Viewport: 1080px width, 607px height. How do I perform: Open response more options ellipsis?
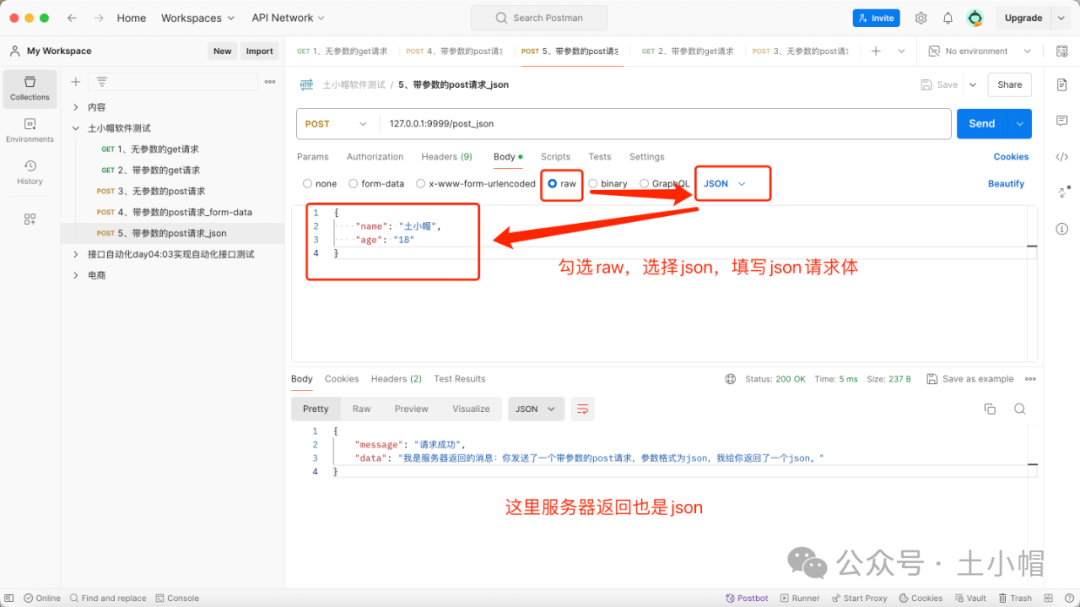pos(1030,379)
